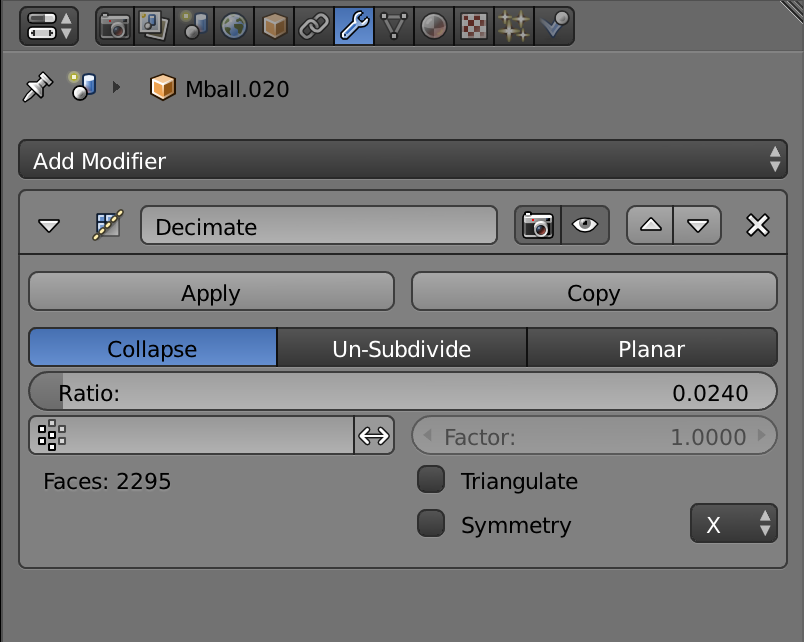Toggle Decimate modifier viewport visibility eye
Image resolution: width=804 pixels, height=642 pixels.
(x=585, y=226)
